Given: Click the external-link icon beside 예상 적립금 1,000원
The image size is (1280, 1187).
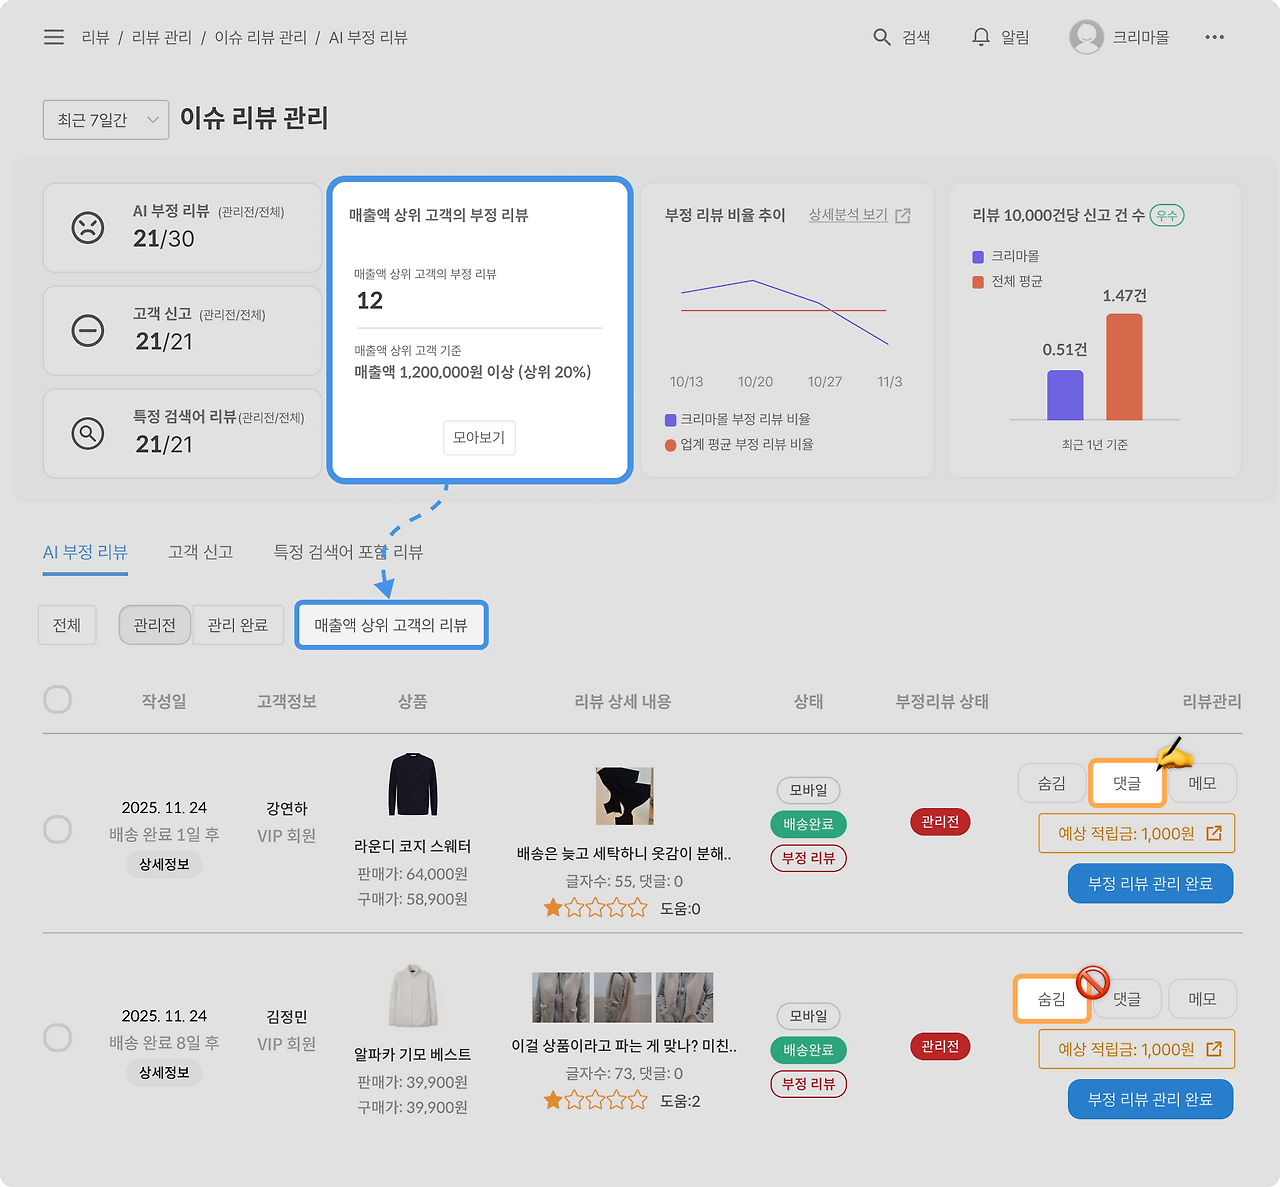Looking at the screenshot, I should (x=1214, y=833).
